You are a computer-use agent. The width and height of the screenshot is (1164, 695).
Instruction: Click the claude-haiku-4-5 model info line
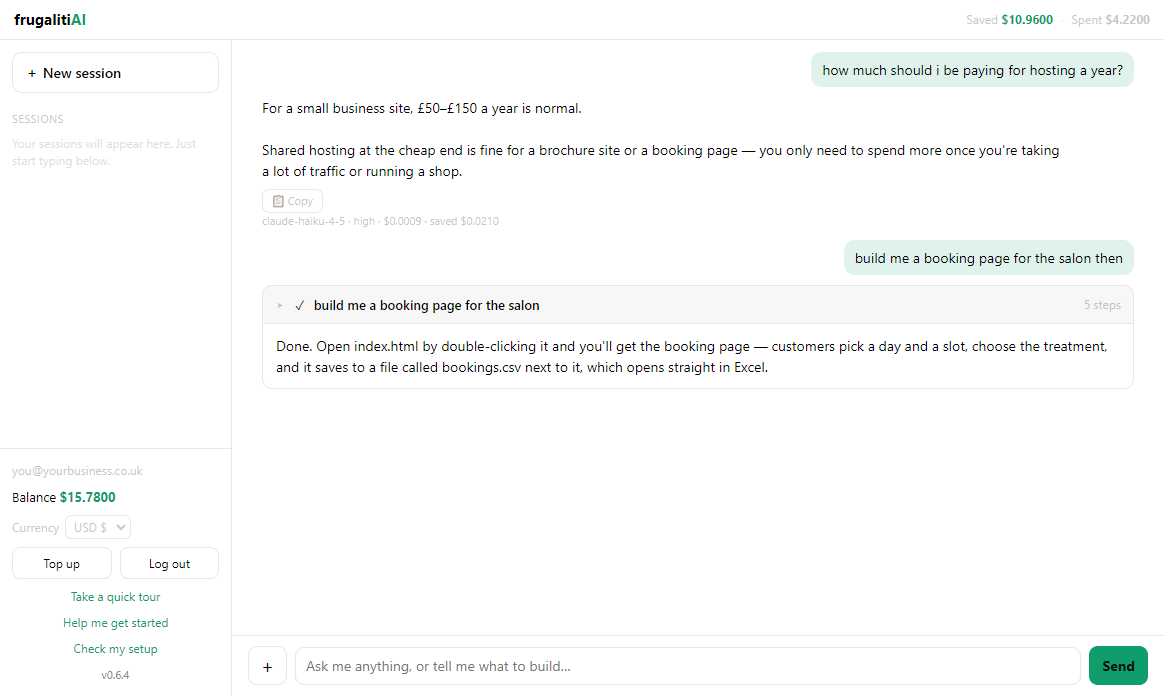[380, 221]
